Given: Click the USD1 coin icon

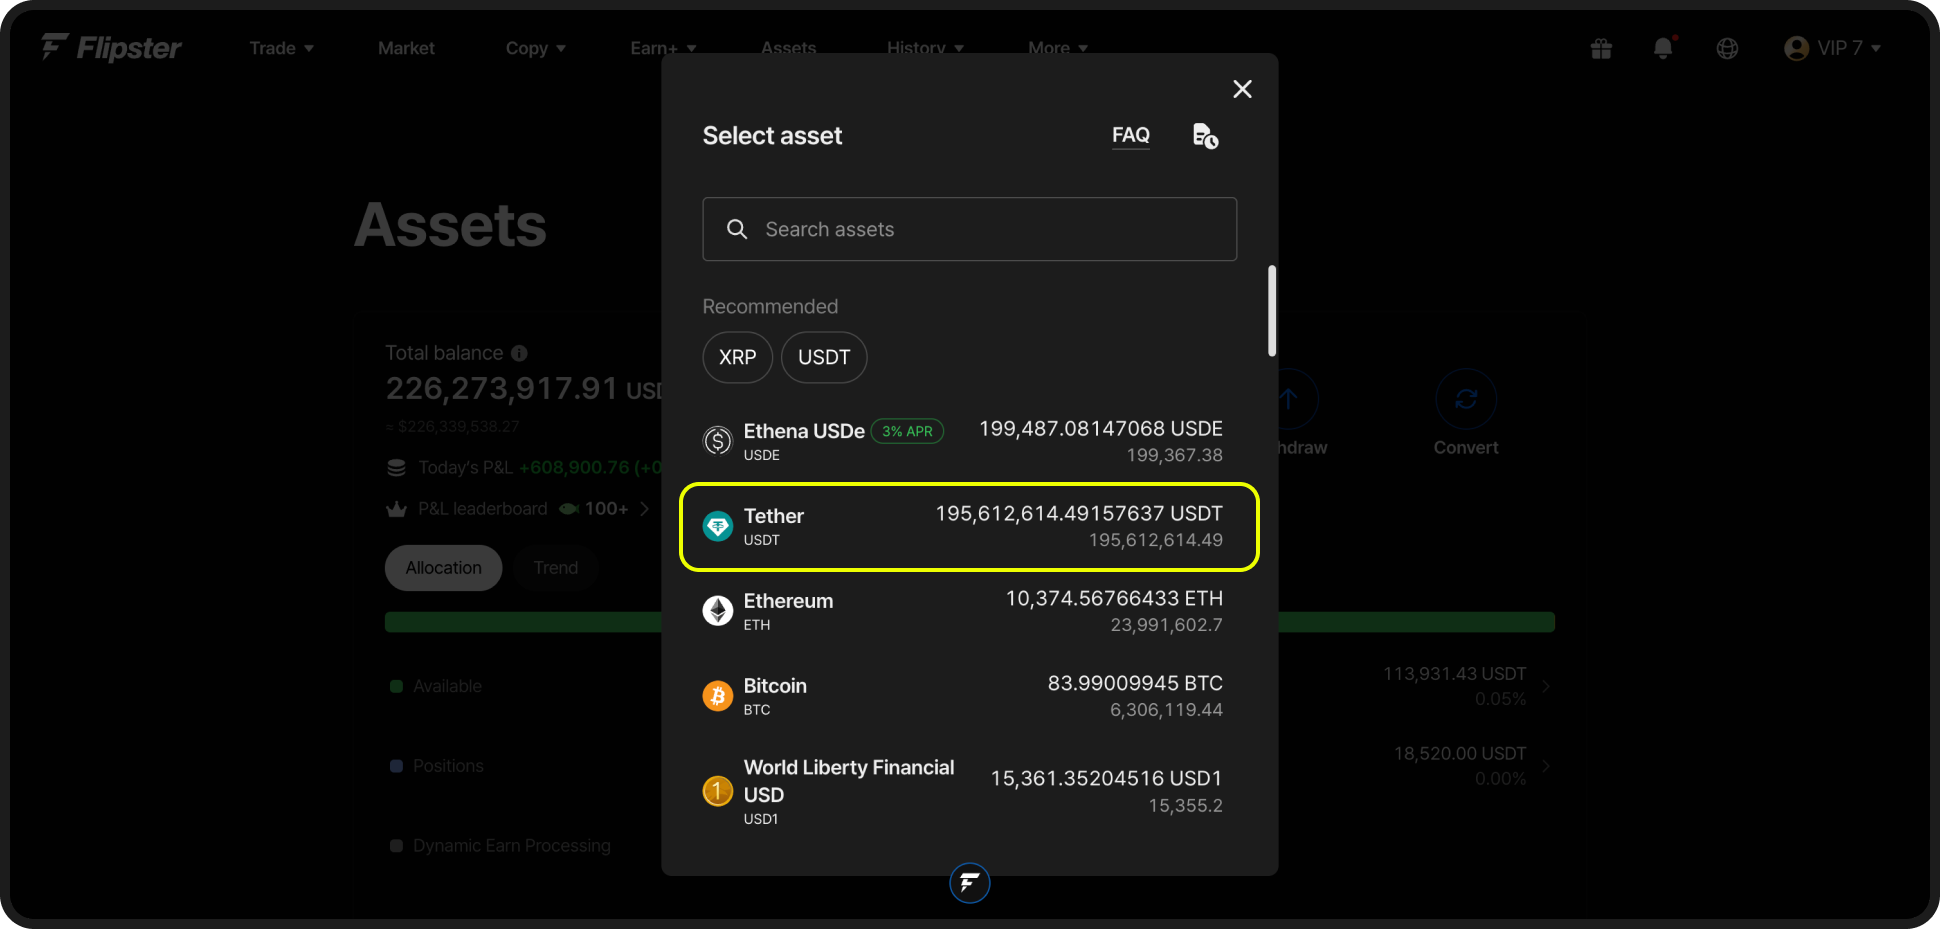Looking at the screenshot, I should (x=718, y=792).
